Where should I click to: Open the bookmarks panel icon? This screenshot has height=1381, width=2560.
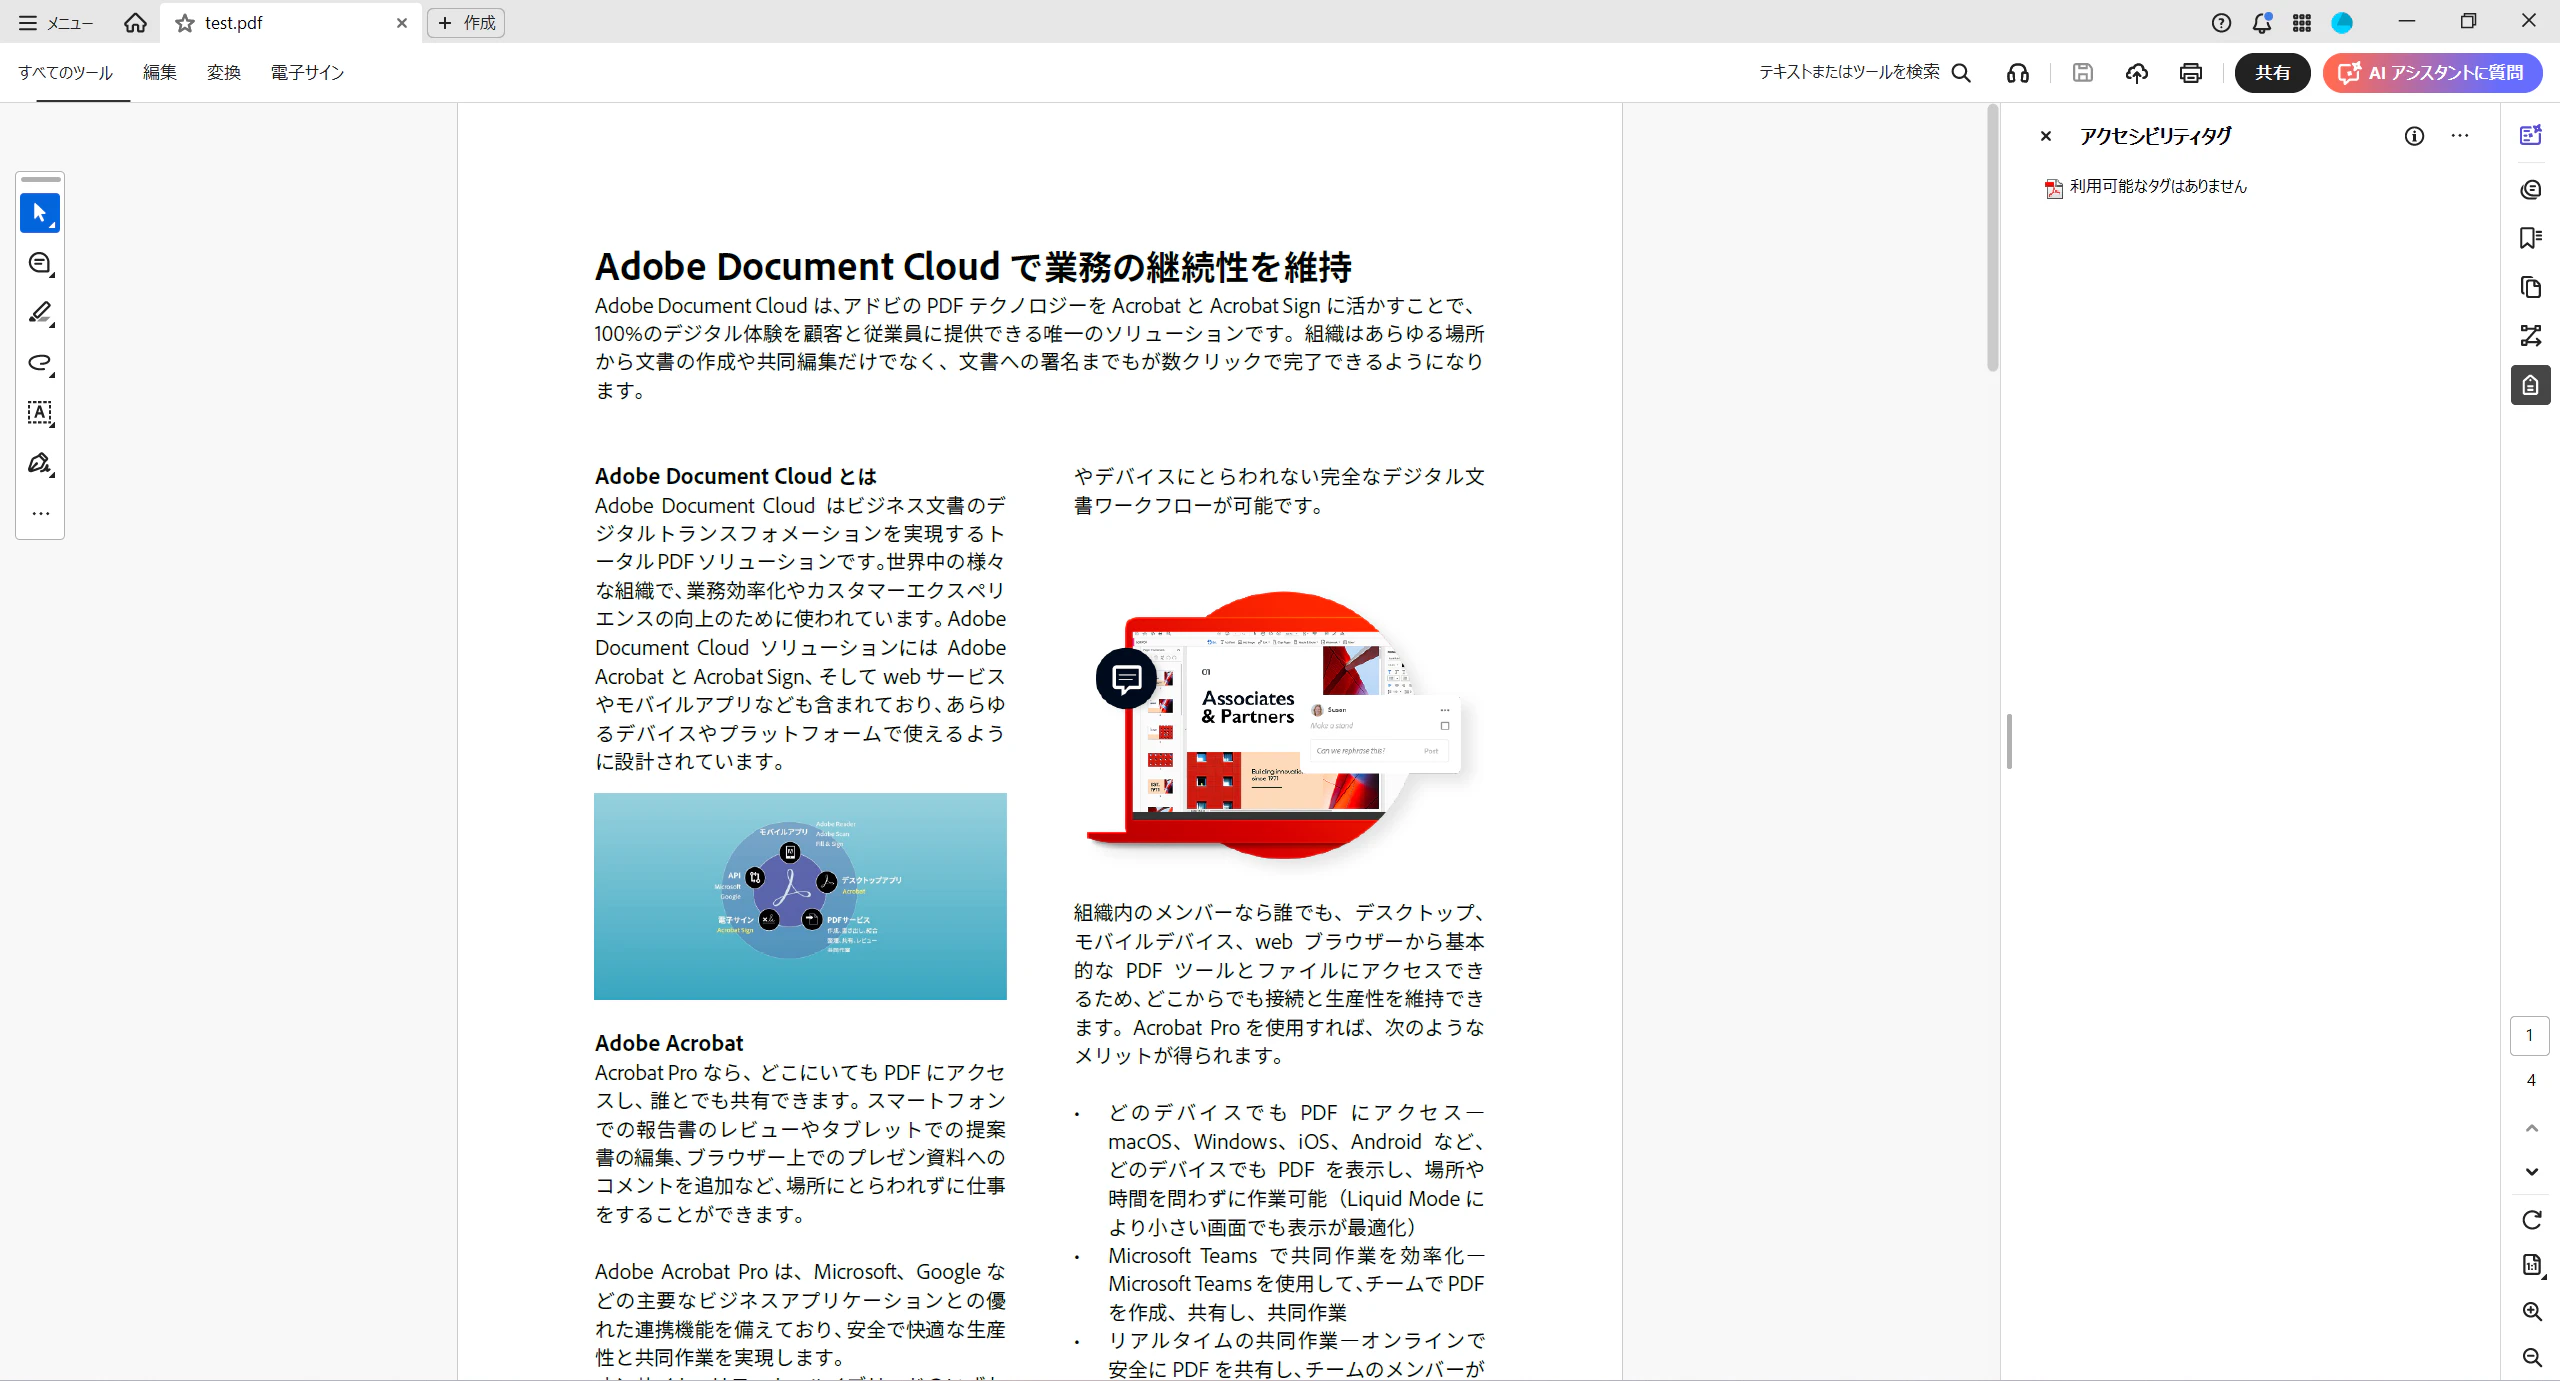[2531, 238]
